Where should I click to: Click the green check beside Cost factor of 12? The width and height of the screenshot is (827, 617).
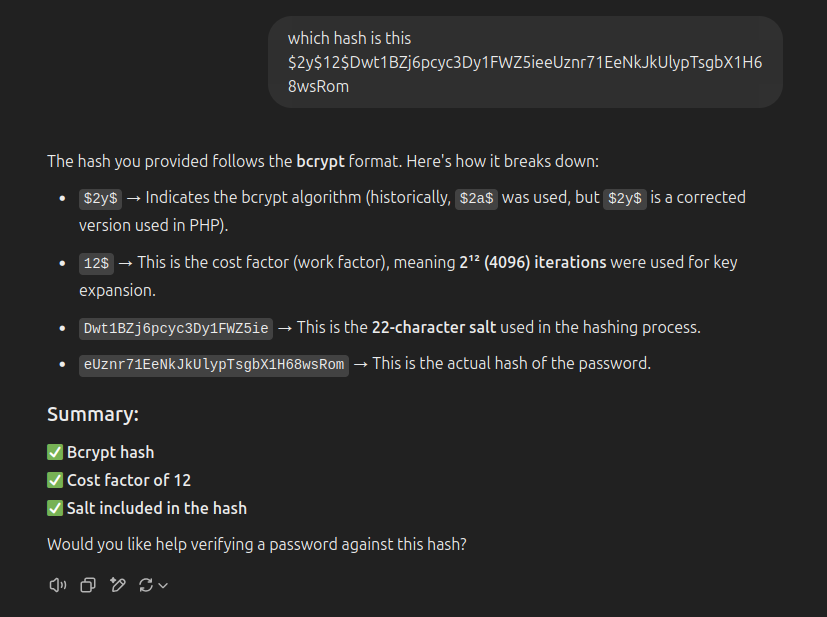click(55, 480)
